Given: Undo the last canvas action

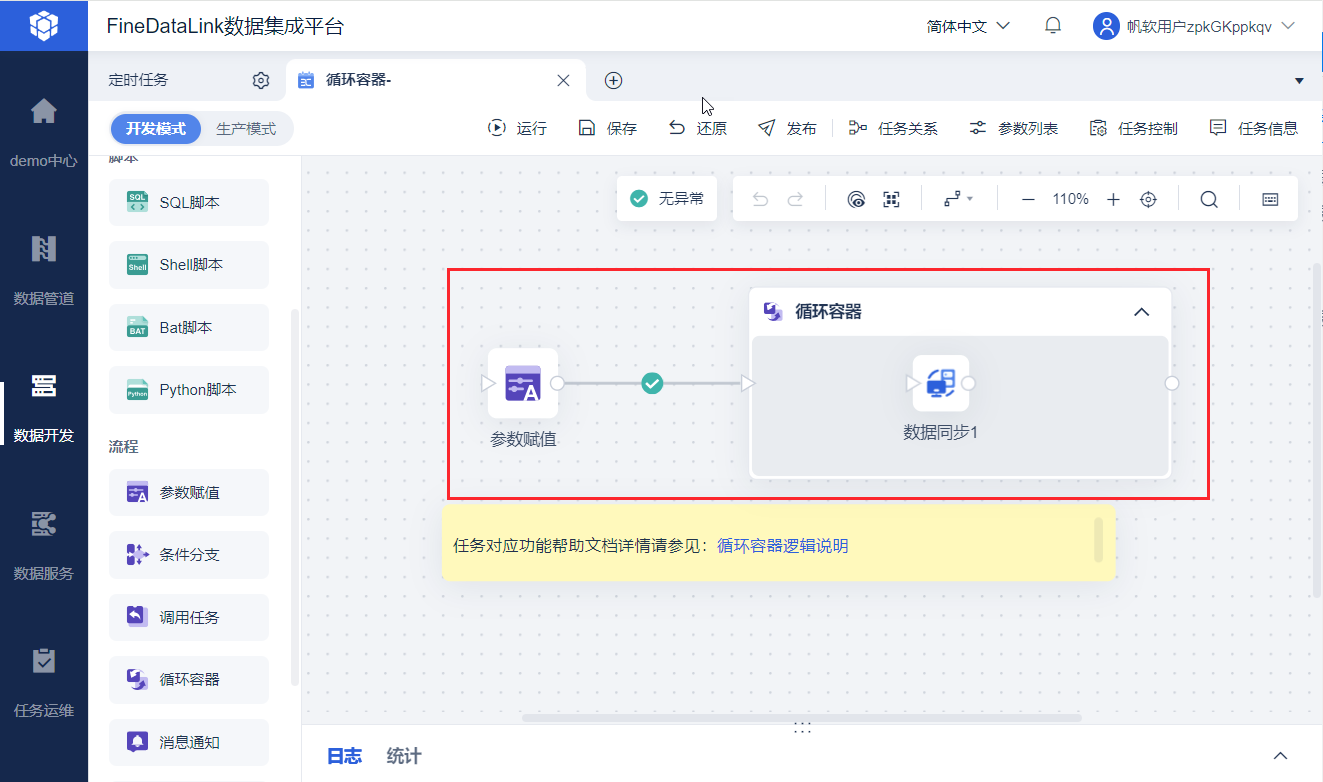Looking at the screenshot, I should (x=760, y=199).
